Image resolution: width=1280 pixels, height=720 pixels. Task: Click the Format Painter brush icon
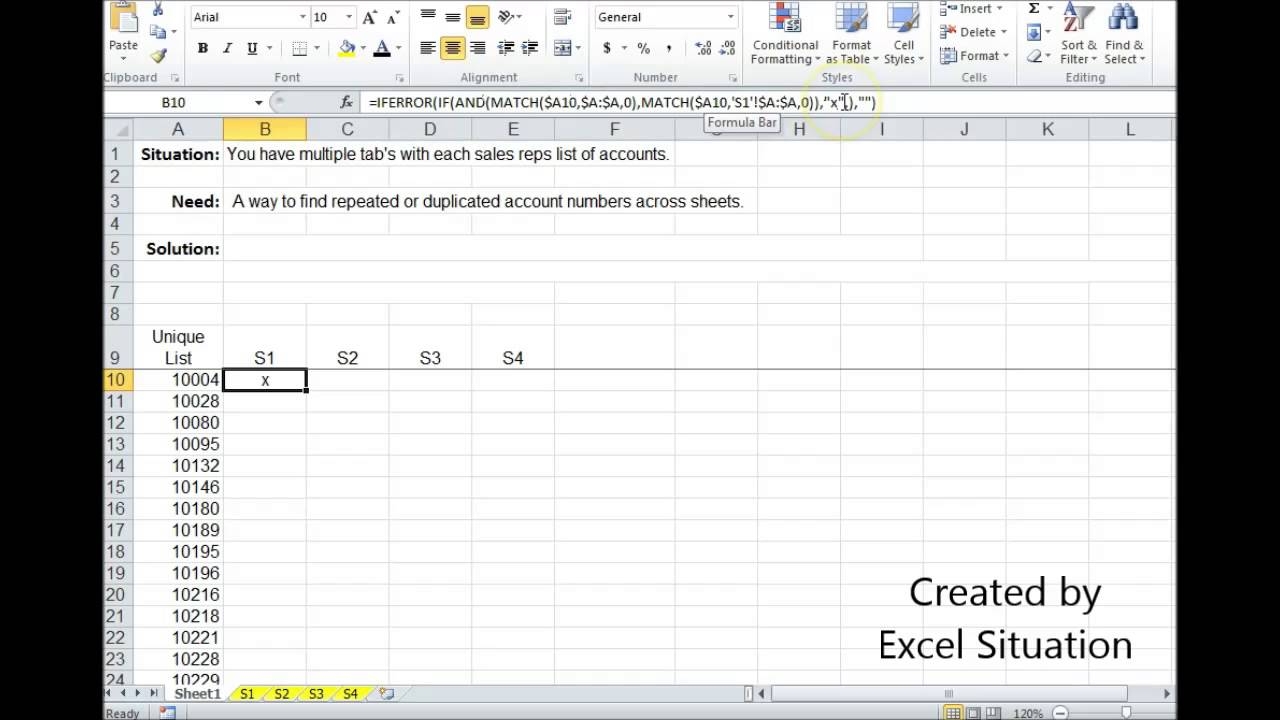click(158, 56)
